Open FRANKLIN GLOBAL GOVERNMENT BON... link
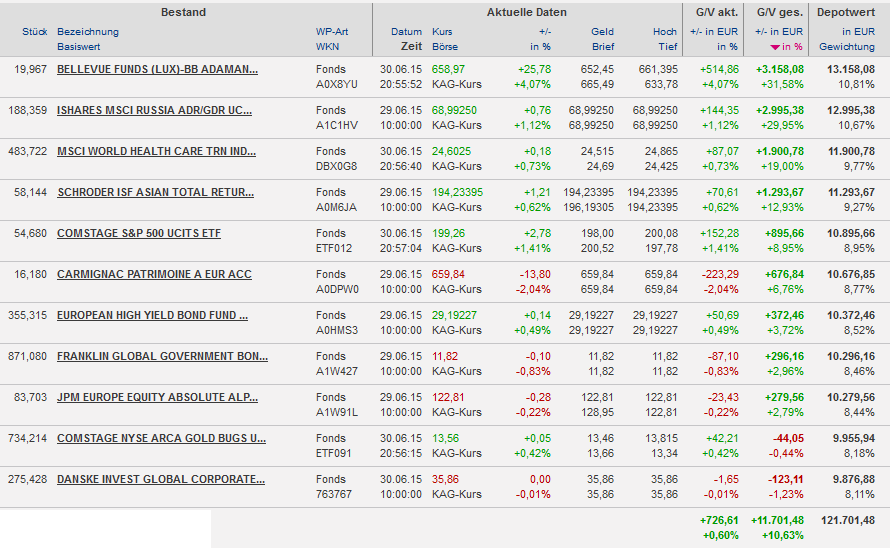 coord(162,356)
